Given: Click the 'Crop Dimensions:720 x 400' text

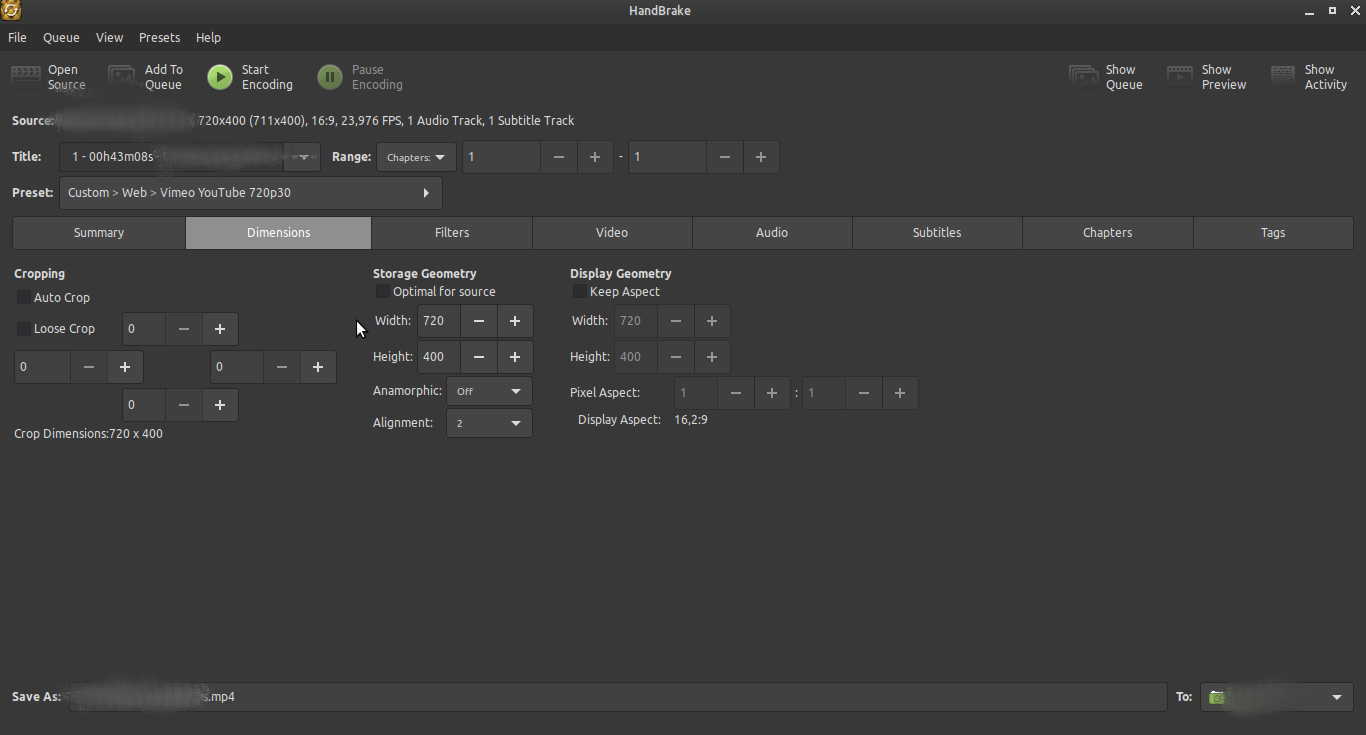Looking at the screenshot, I should click(x=88, y=434).
